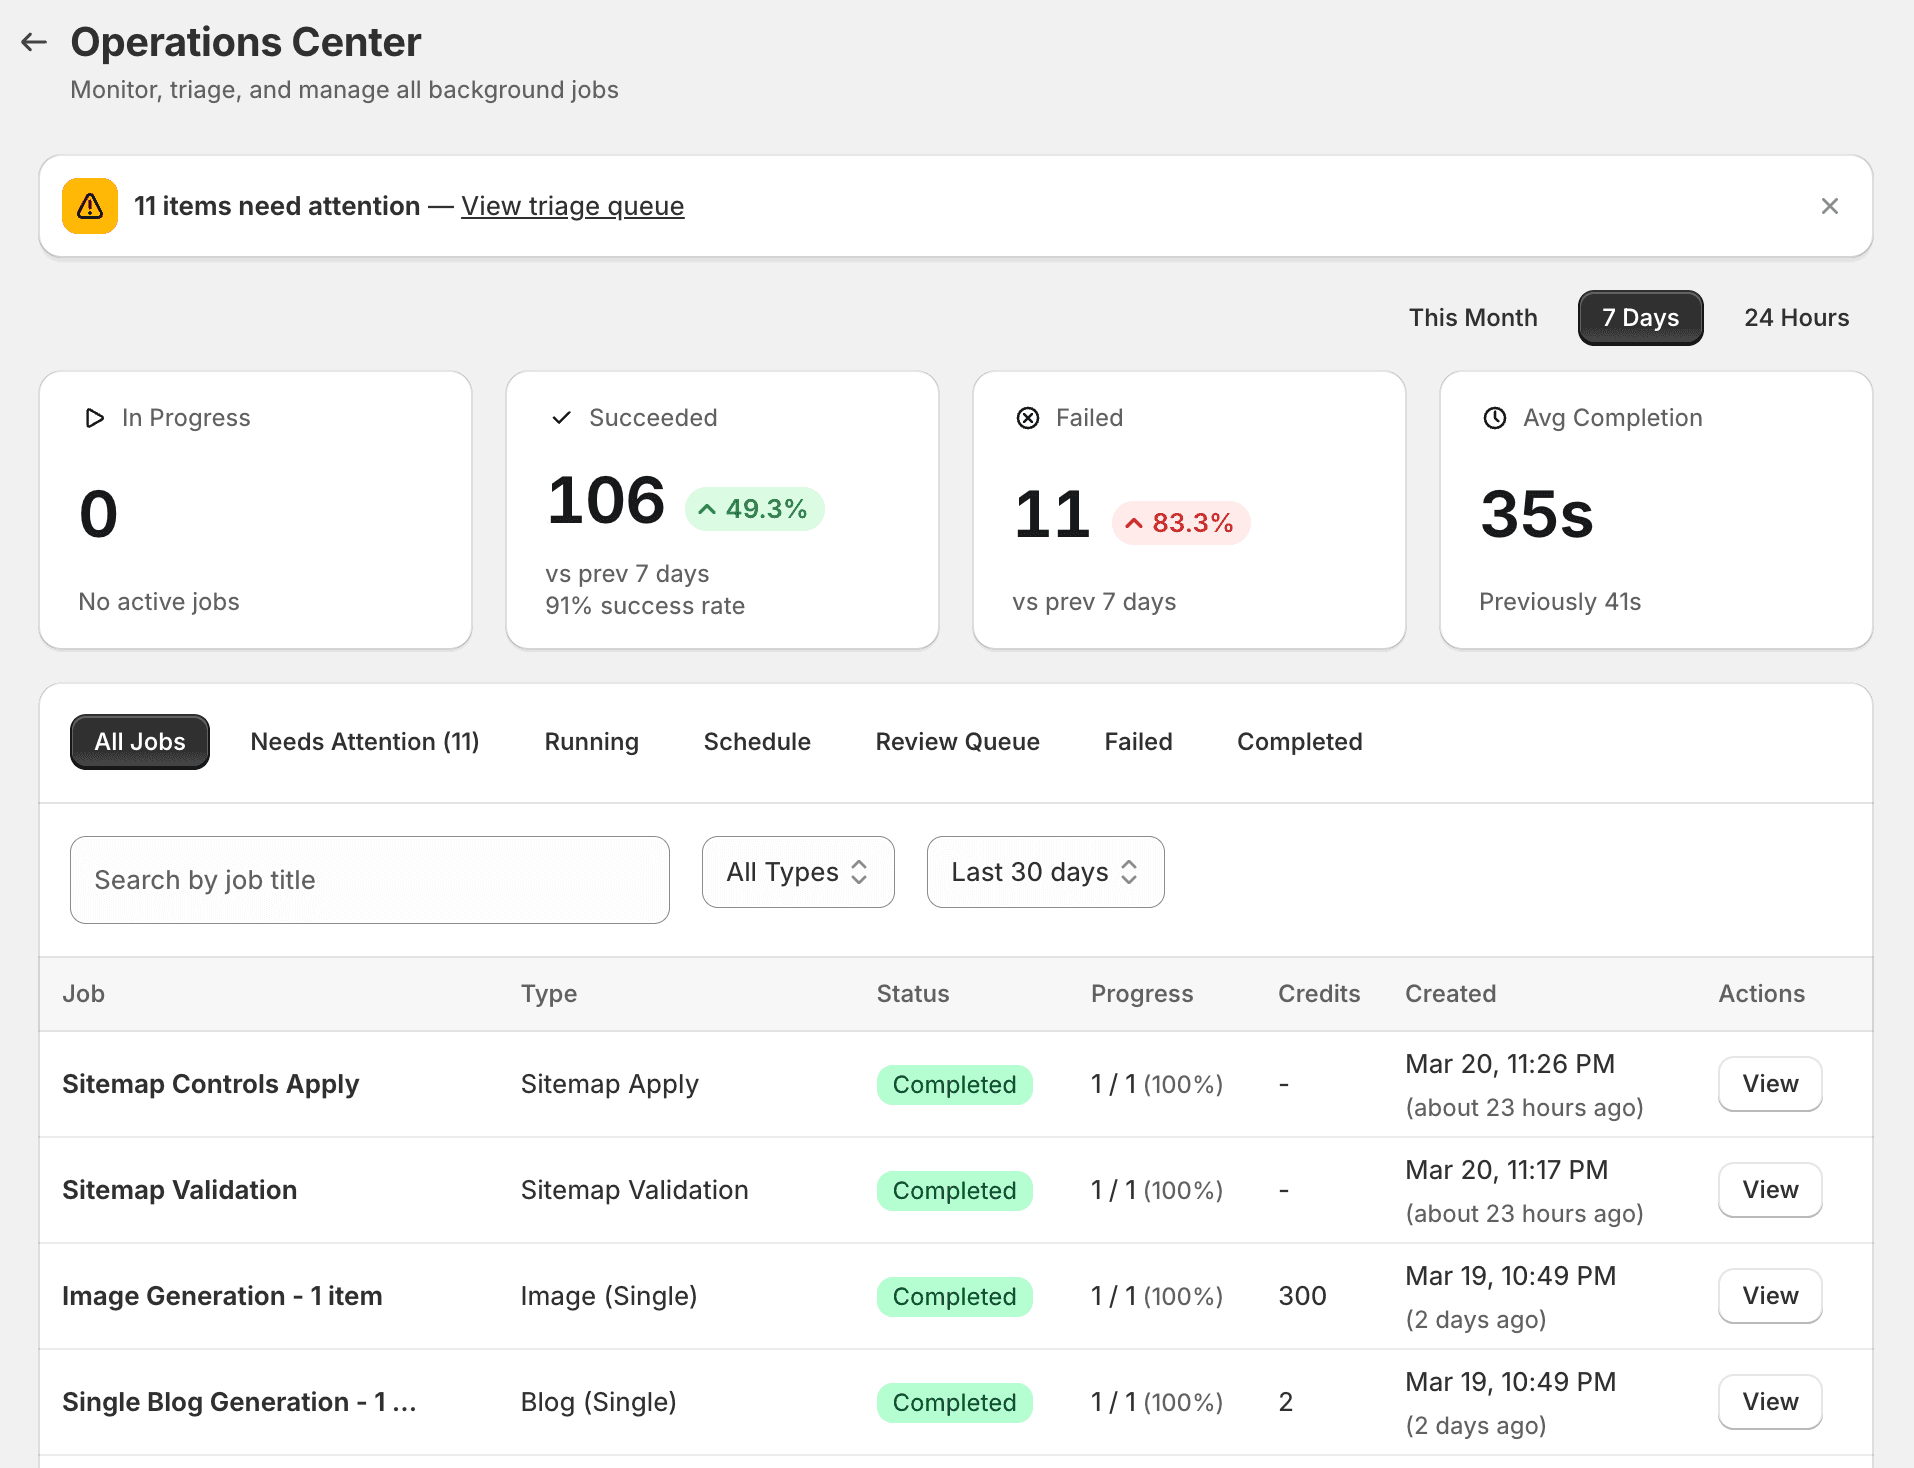
Task: Click the X icon on the Failed card
Action: tap(1028, 418)
